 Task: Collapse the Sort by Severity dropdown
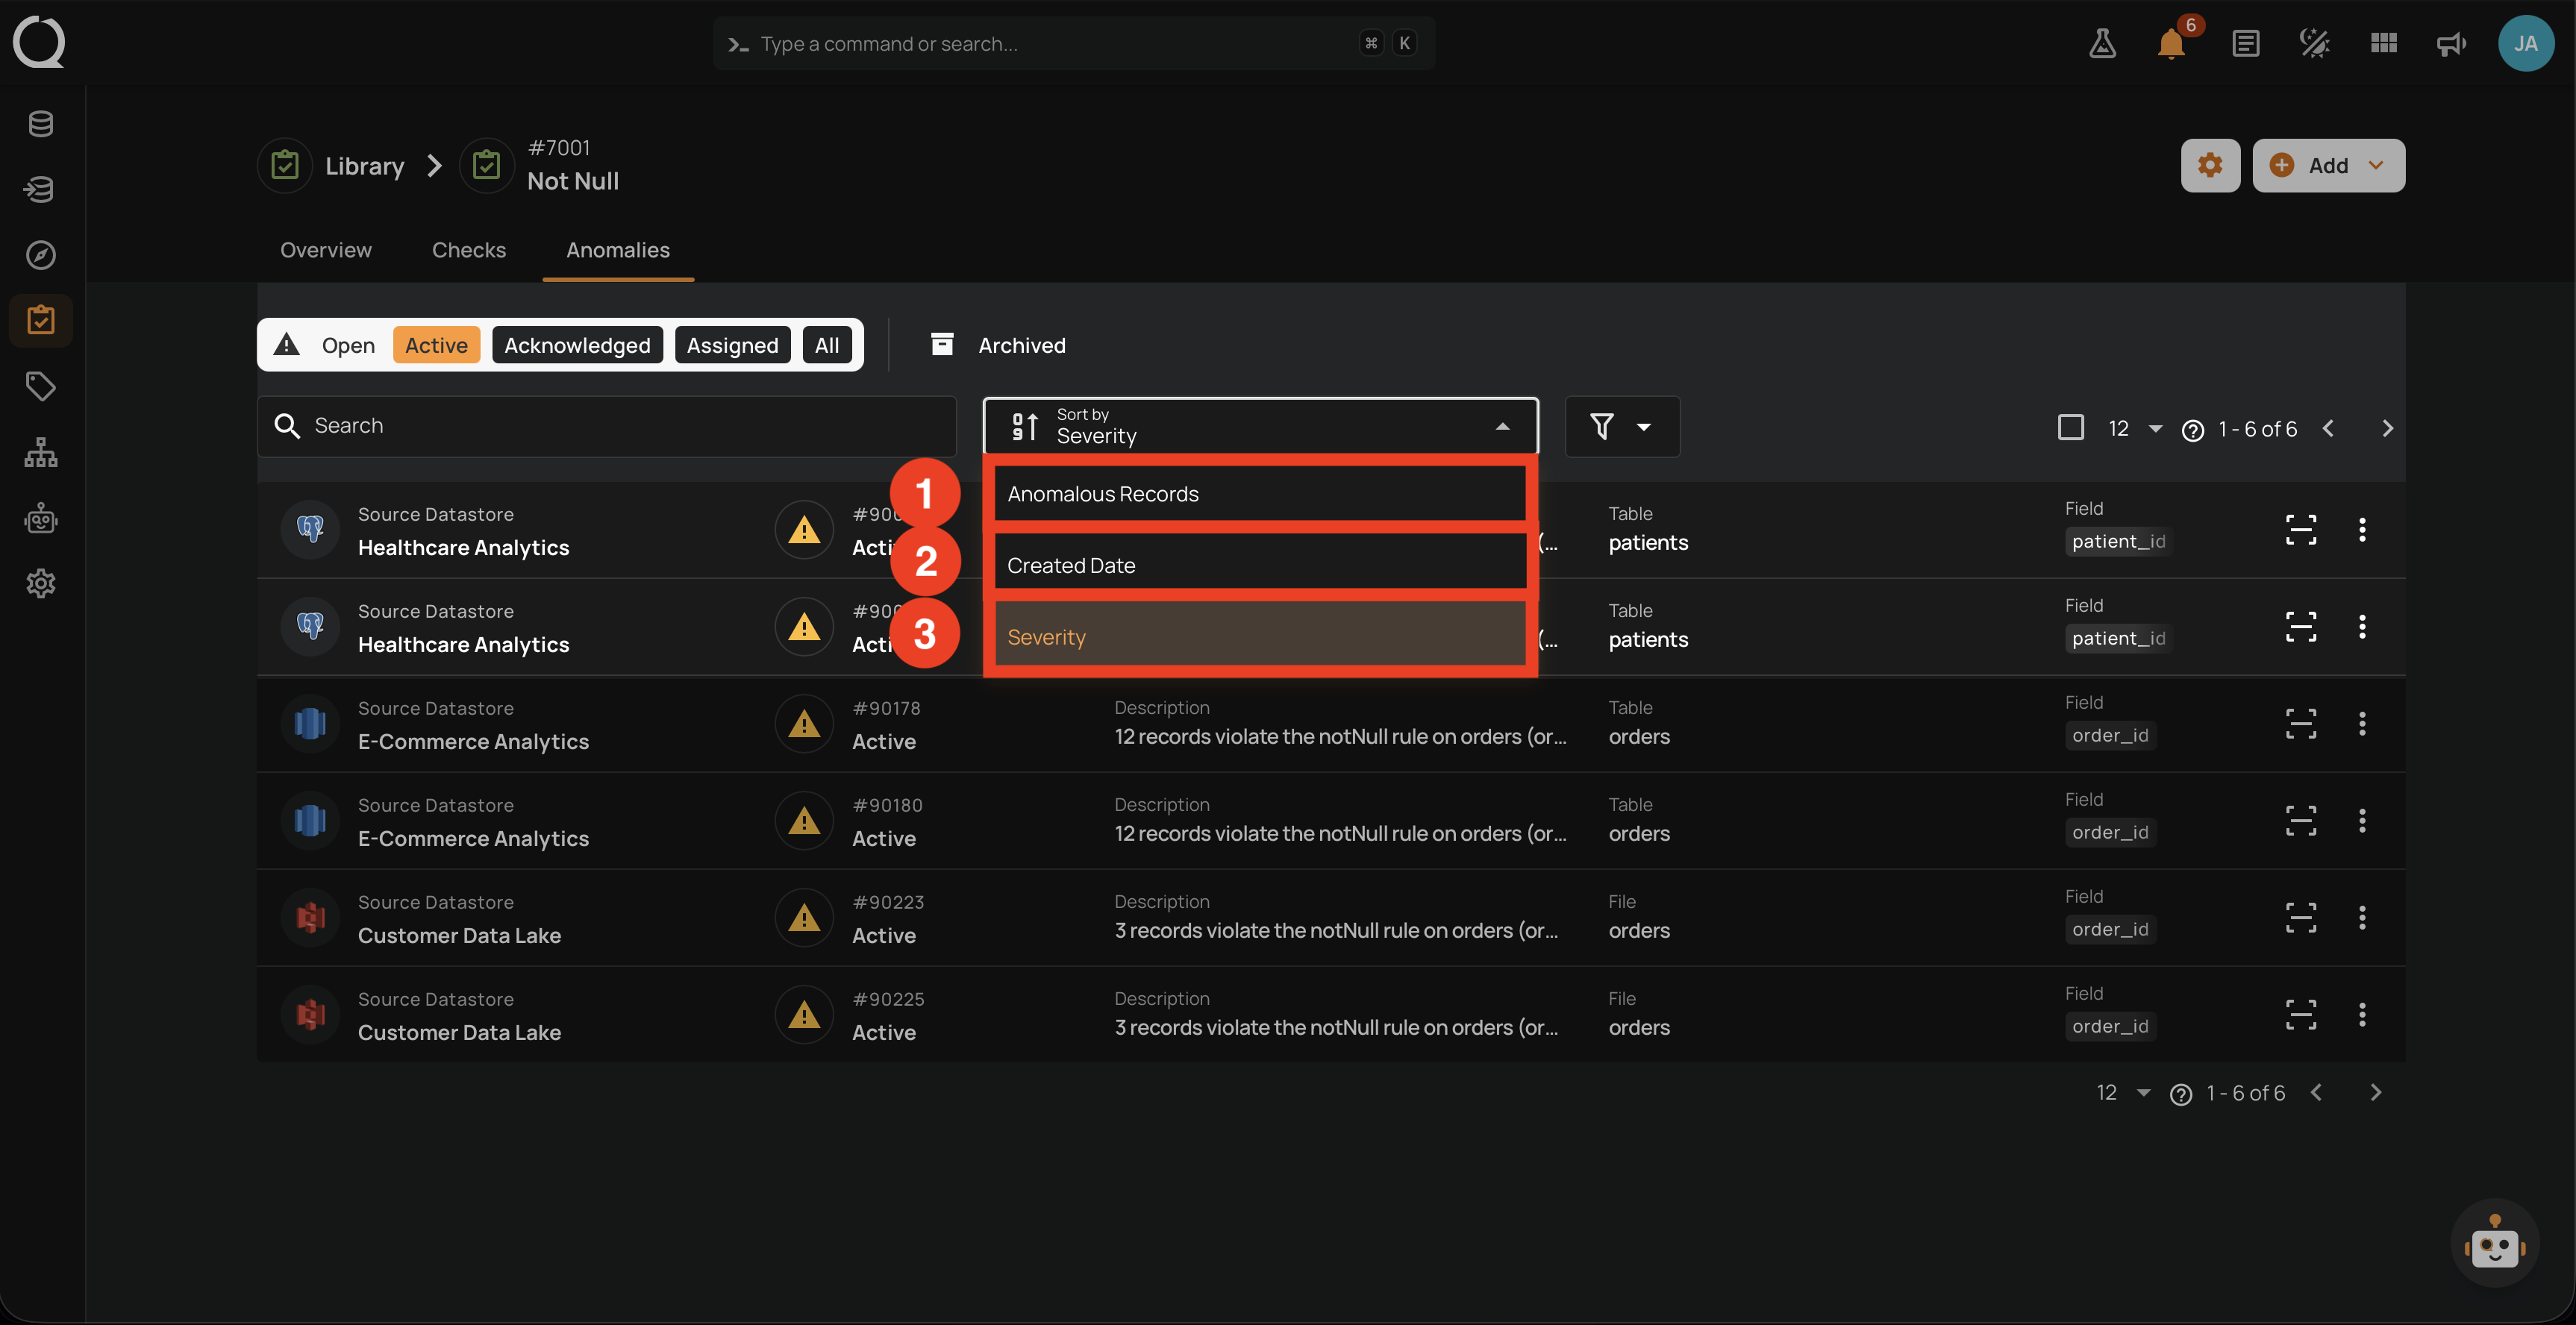coord(1260,426)
